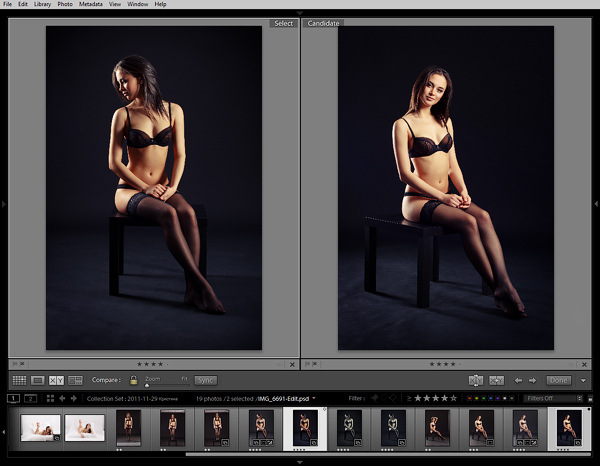Click the filmstrip header grid shortcut icon

point(50,399)
